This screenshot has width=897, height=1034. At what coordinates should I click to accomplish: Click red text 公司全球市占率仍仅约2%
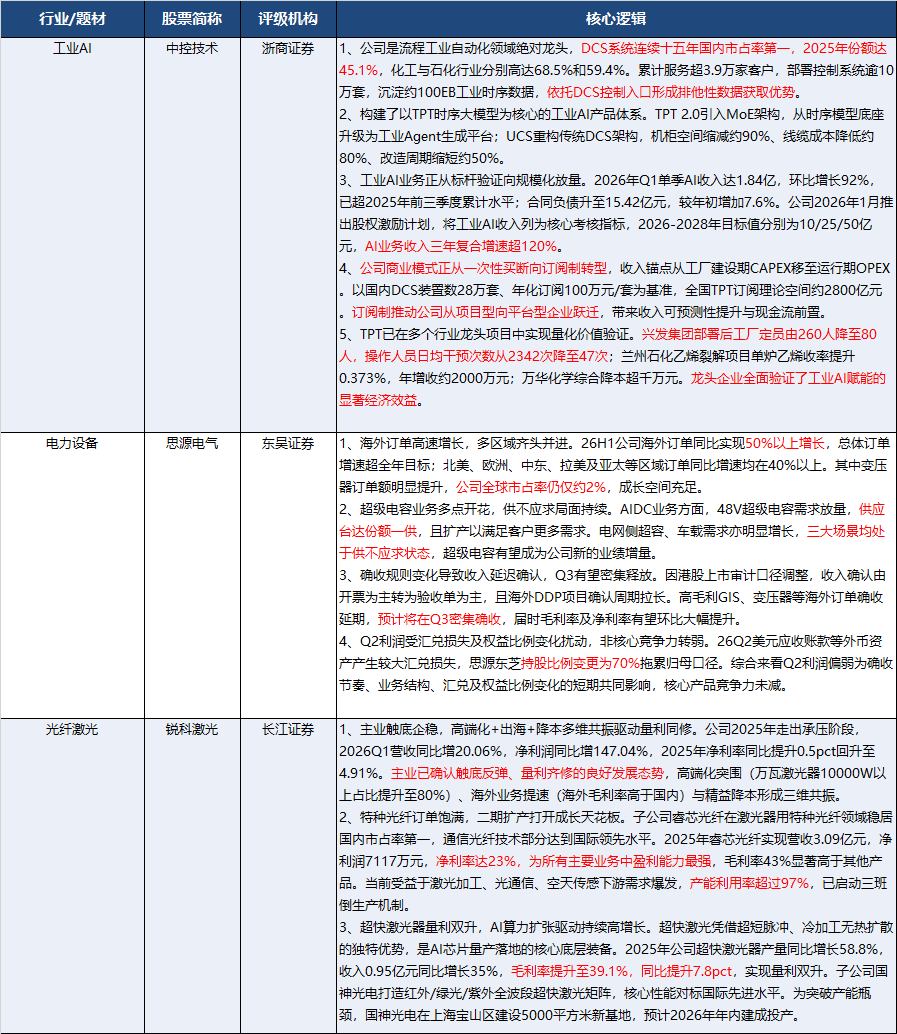(x=531, y=487)
